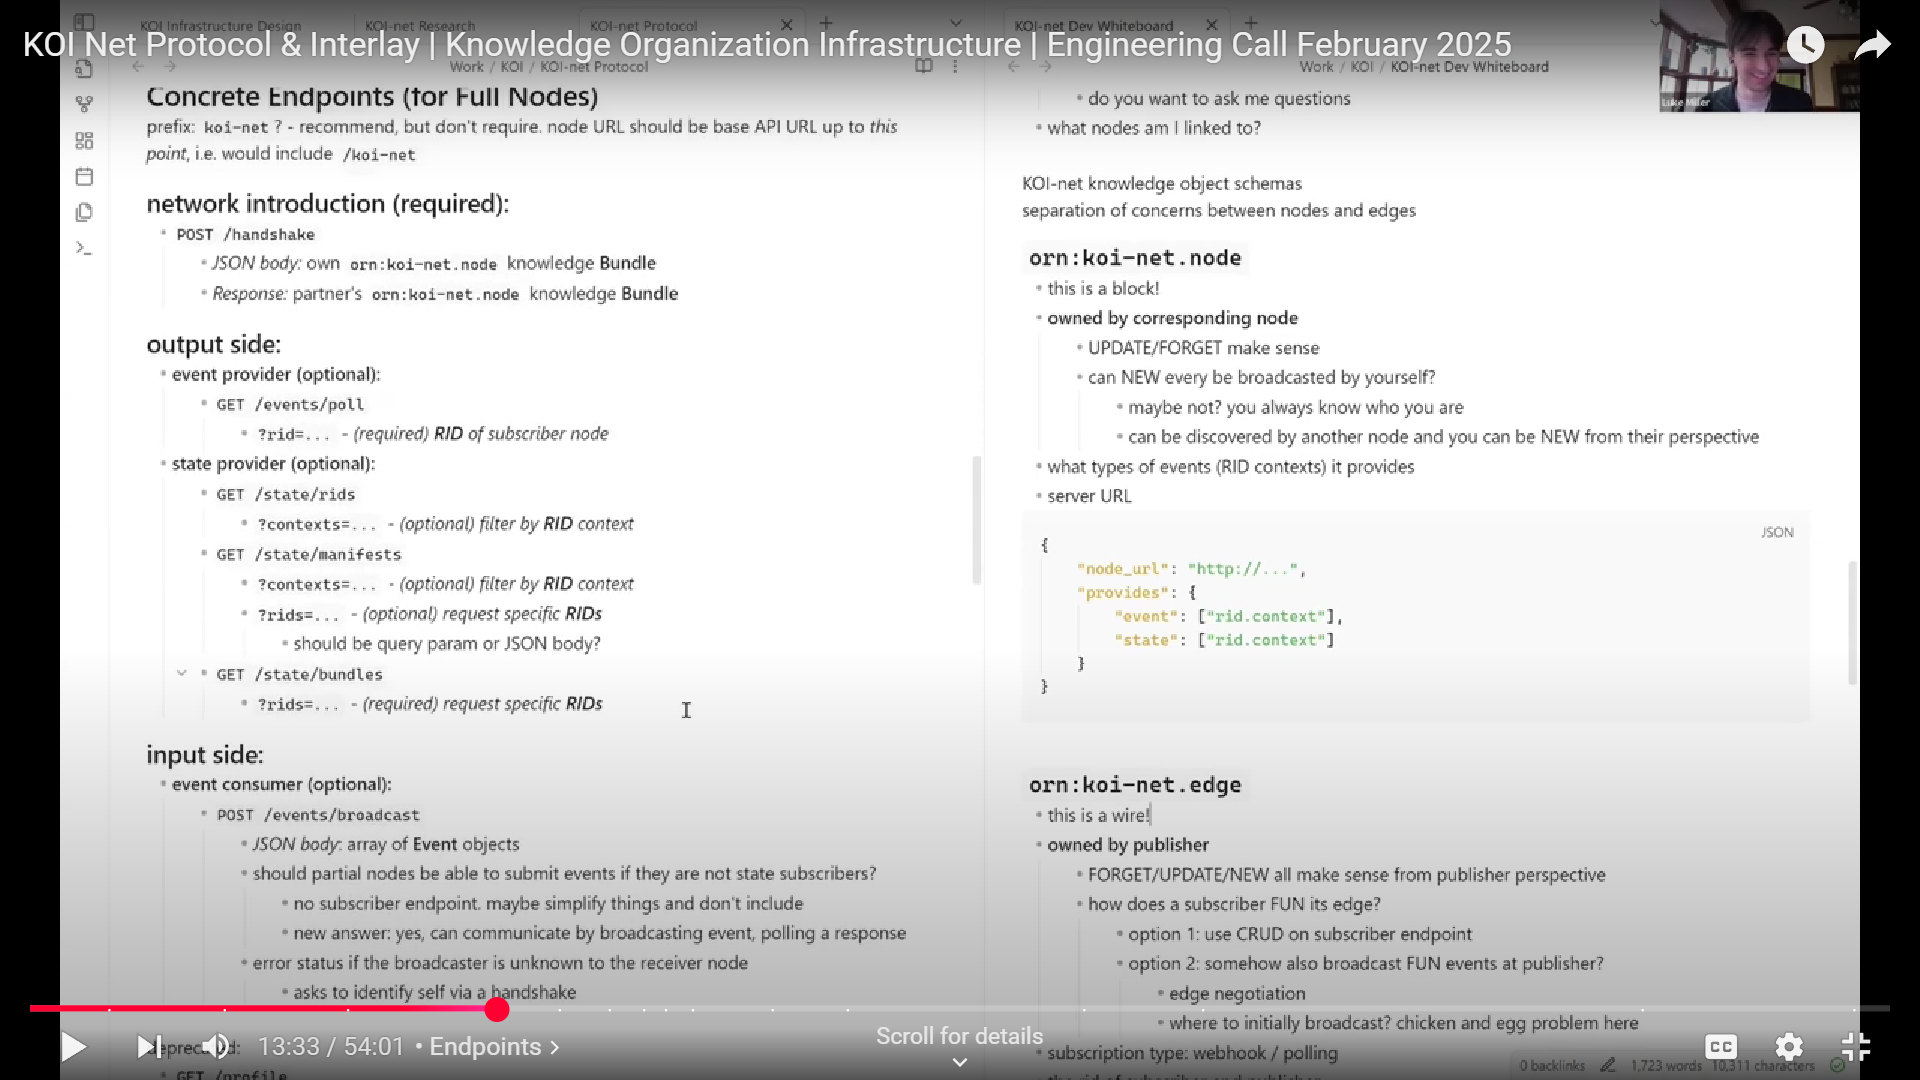Click the vertical scrollbar of the left note pane
The image size is (1920, 1080).
click(978, 520)
